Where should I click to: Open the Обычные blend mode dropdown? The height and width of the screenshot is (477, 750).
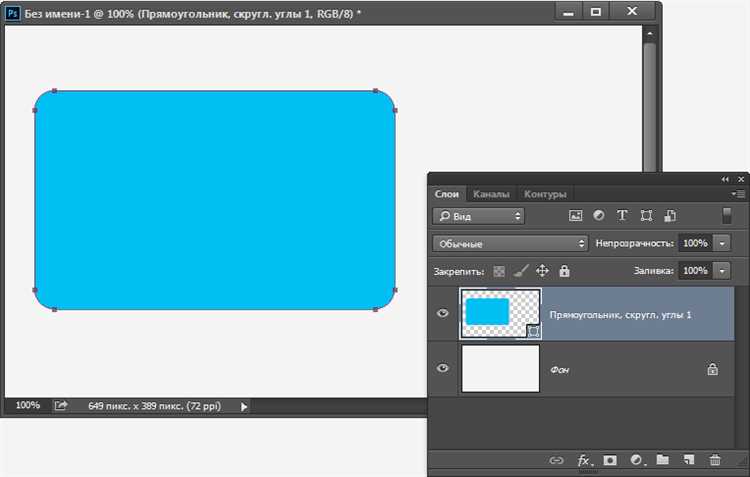[x=510, y=243]
